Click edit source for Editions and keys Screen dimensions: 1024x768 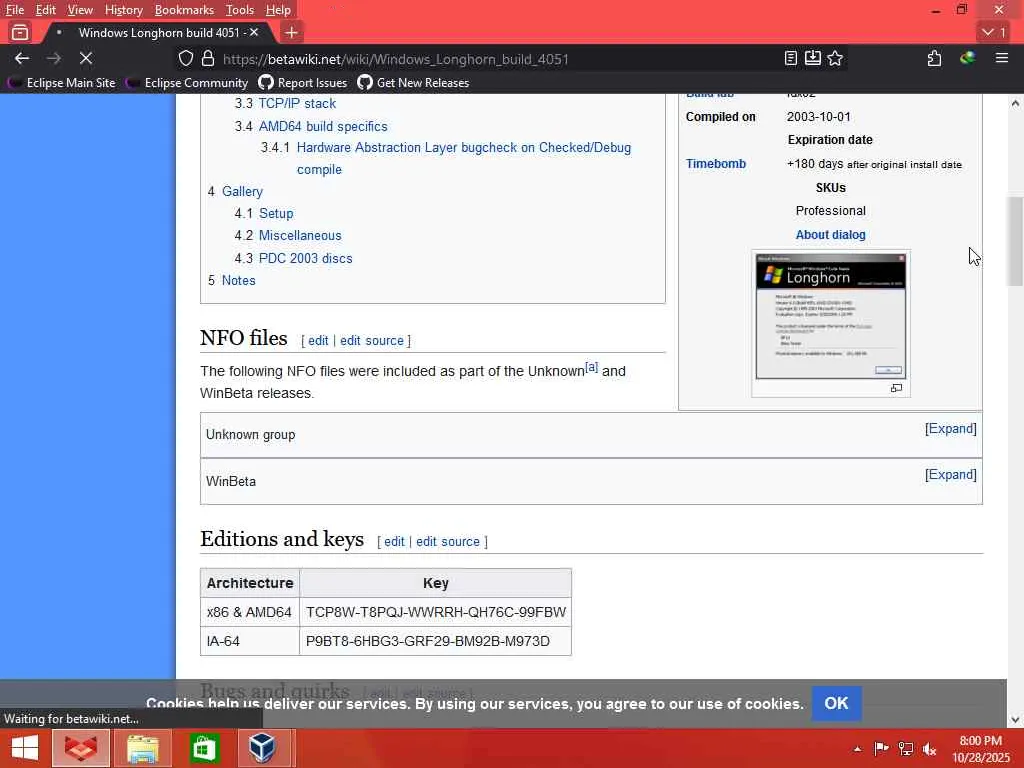(x=448, y=541)
